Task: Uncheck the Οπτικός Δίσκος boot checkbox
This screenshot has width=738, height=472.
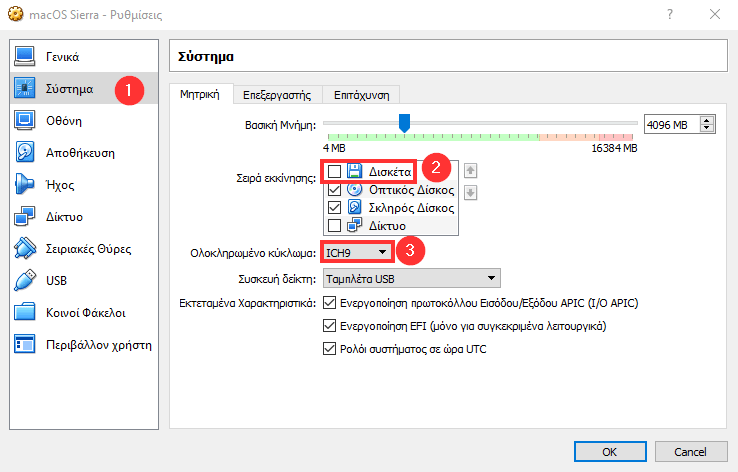Action: pos(334,190)
